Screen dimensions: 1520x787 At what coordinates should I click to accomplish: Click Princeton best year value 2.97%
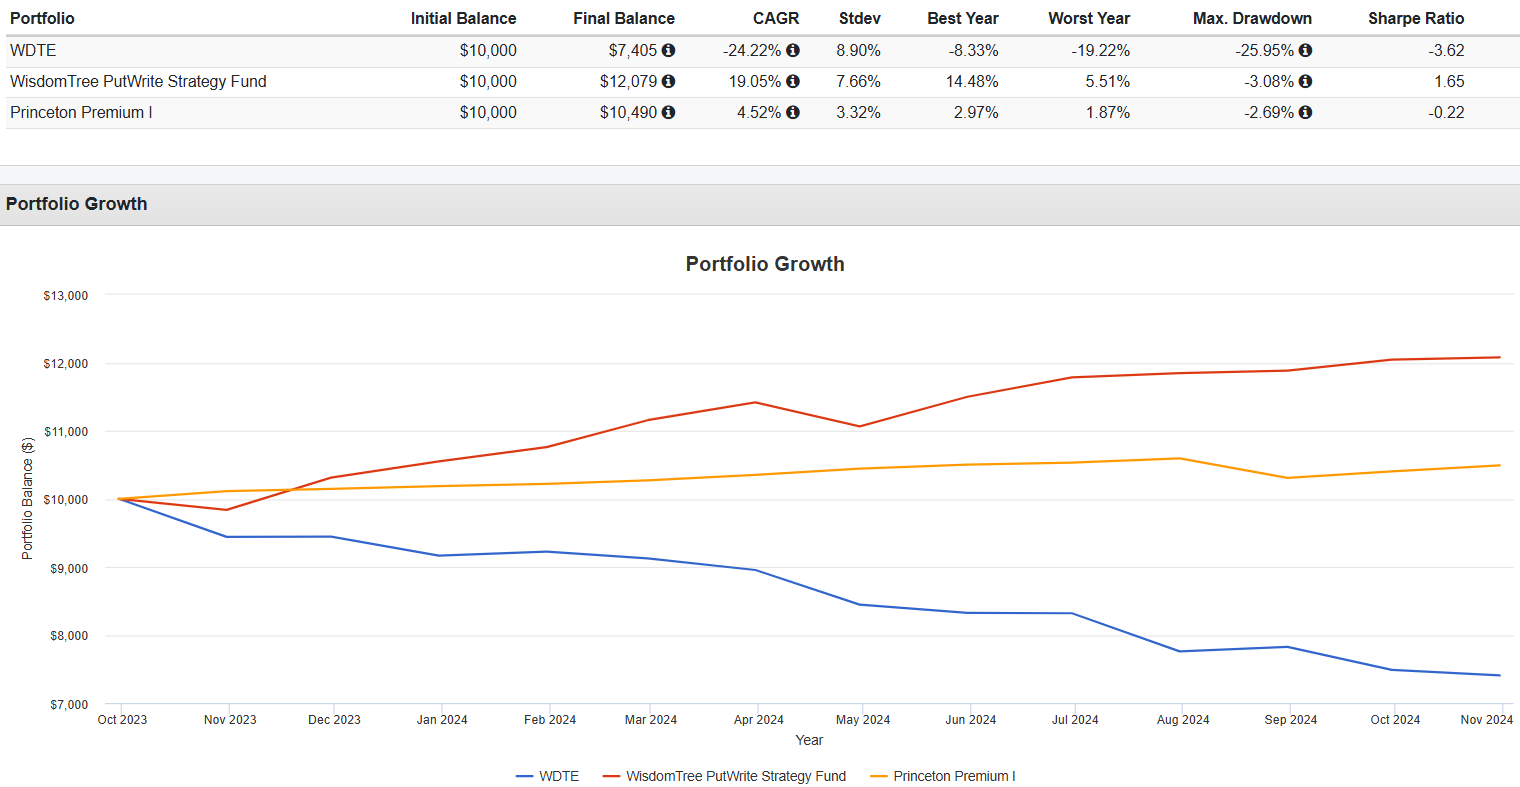tap(976, 112)
